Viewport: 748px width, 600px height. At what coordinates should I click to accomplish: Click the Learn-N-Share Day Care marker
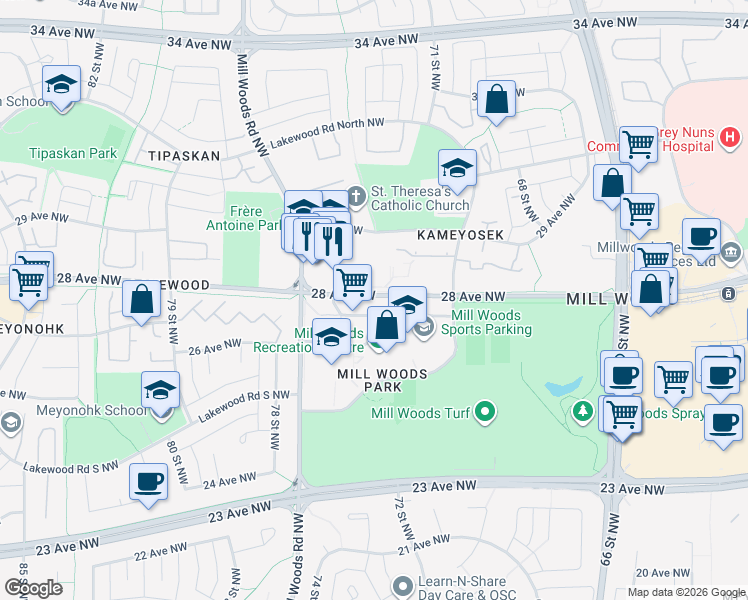click(x=402, y=584)
